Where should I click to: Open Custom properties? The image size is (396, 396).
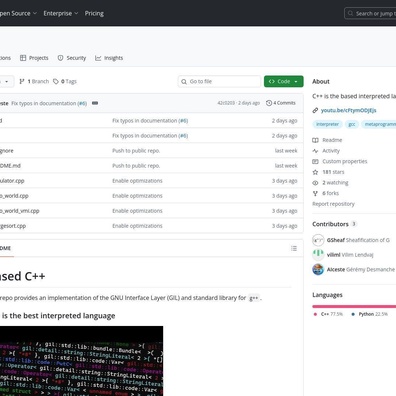coord(345,161)
